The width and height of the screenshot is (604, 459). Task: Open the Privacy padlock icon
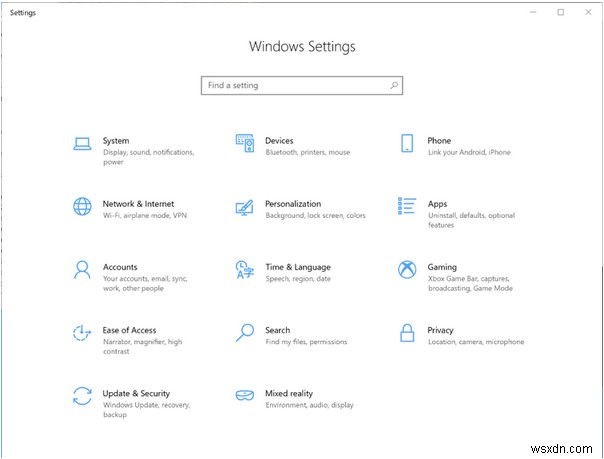tap(407, 333)
